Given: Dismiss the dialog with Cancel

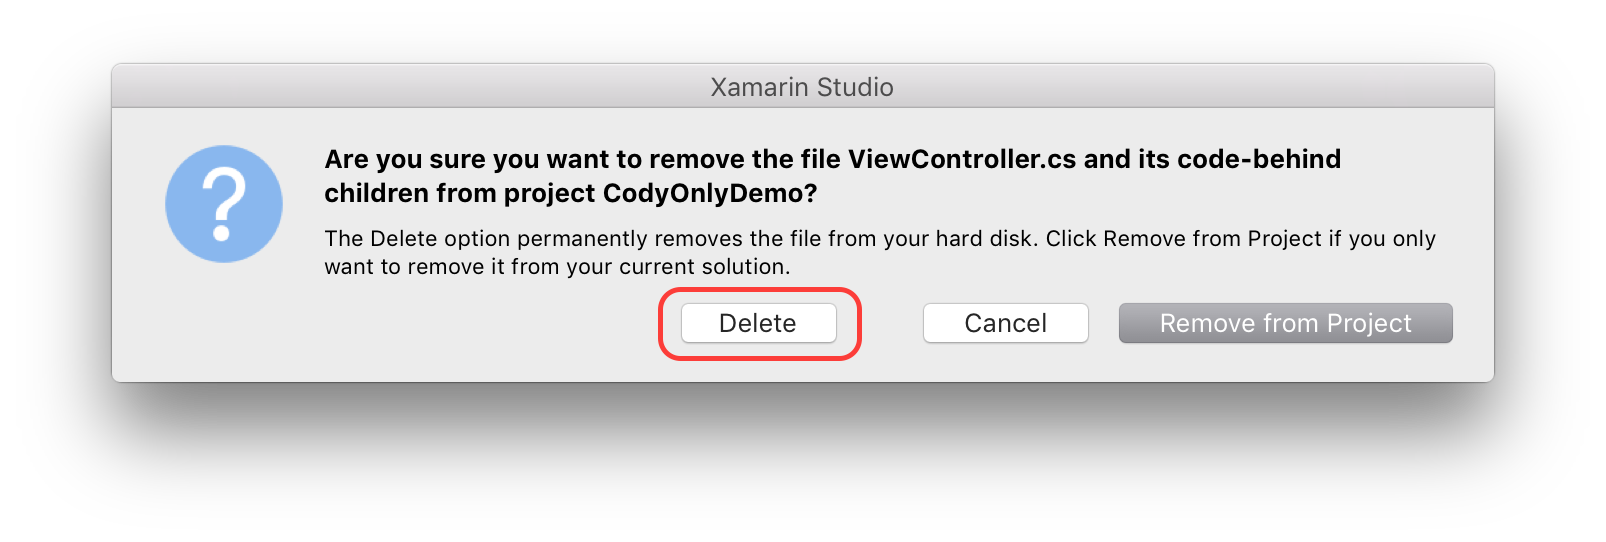Looking at the screenshot, I should coord(1005,323).
